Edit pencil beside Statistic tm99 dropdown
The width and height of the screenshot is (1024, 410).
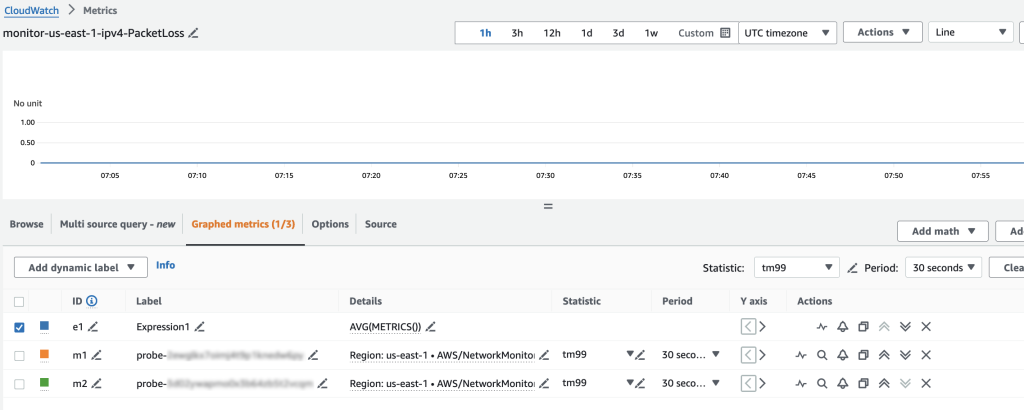point(852,268)
